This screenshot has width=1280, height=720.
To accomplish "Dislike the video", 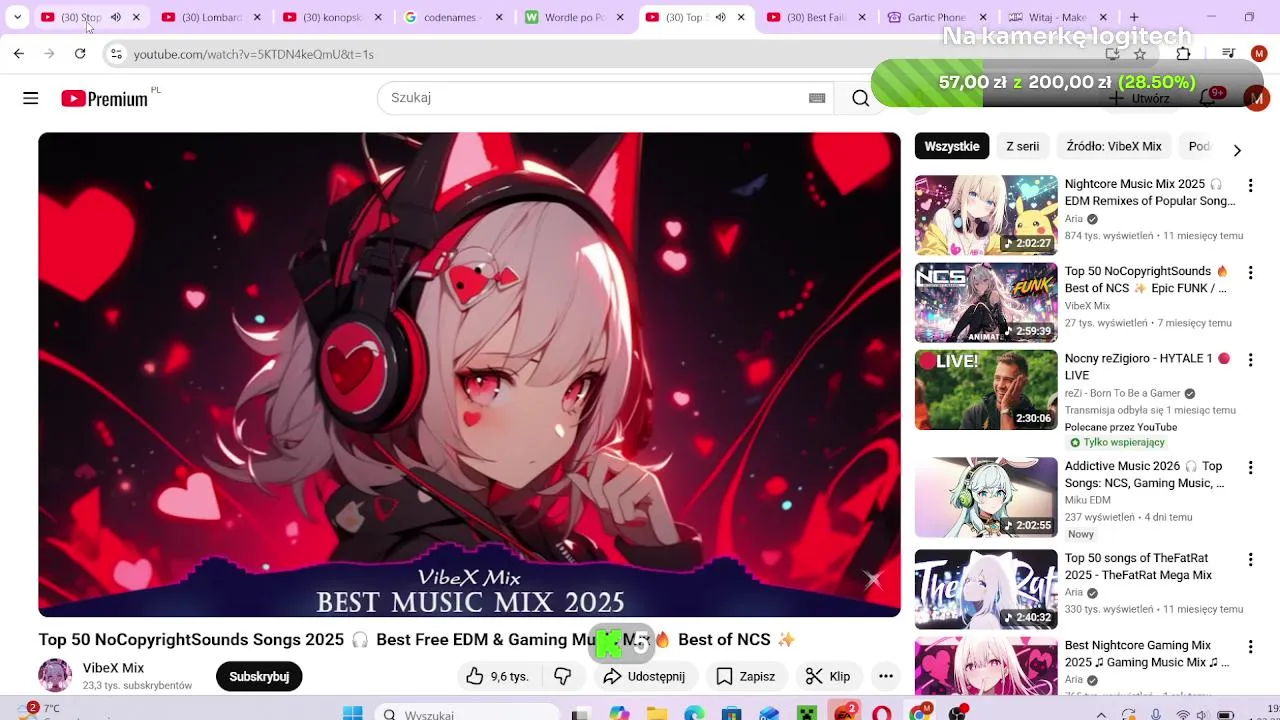I will click(x=563, y=677).
